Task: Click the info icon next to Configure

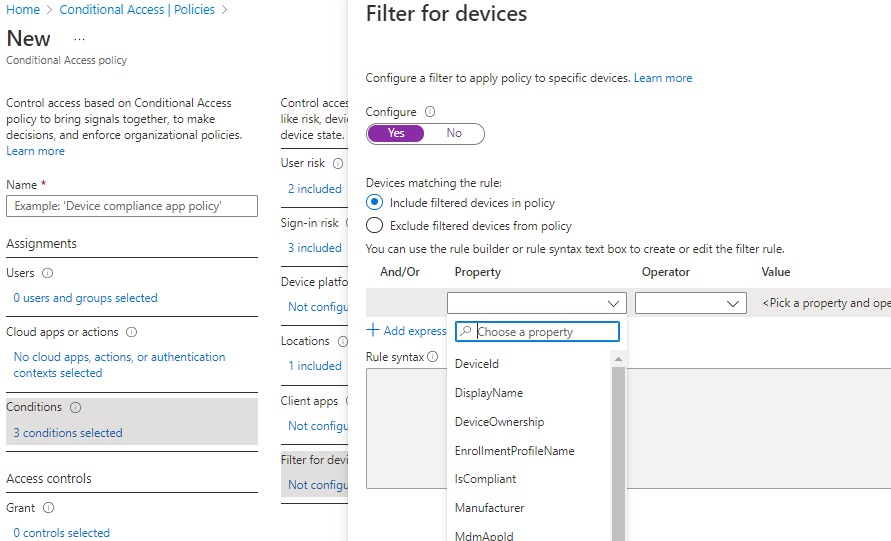Action: coord(430,112)
